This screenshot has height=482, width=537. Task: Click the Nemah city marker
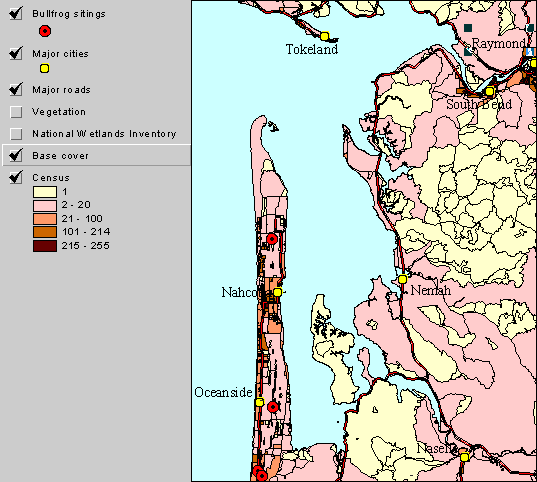tap(403, 279)
